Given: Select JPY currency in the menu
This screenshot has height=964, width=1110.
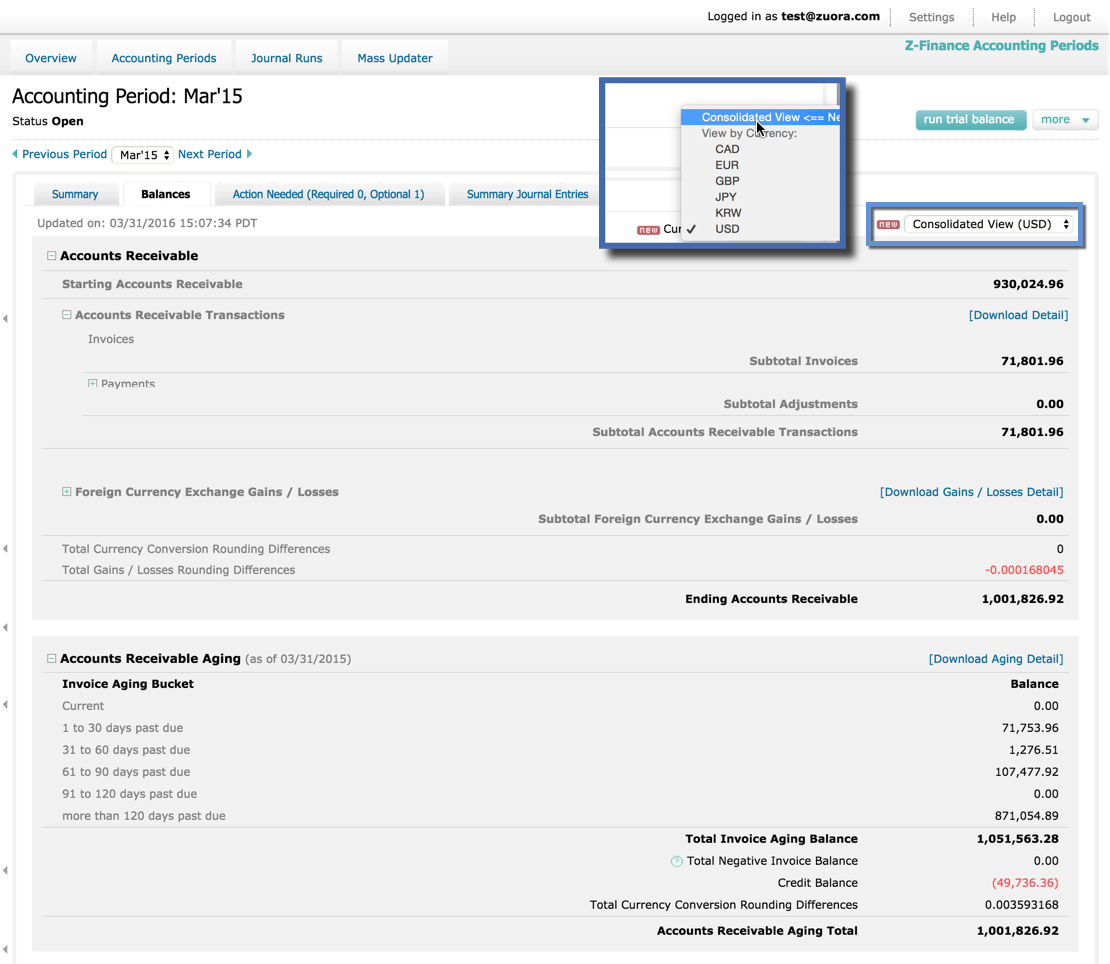Looking at the screenshot, I should pyautogui.click(x=726, y=197).
